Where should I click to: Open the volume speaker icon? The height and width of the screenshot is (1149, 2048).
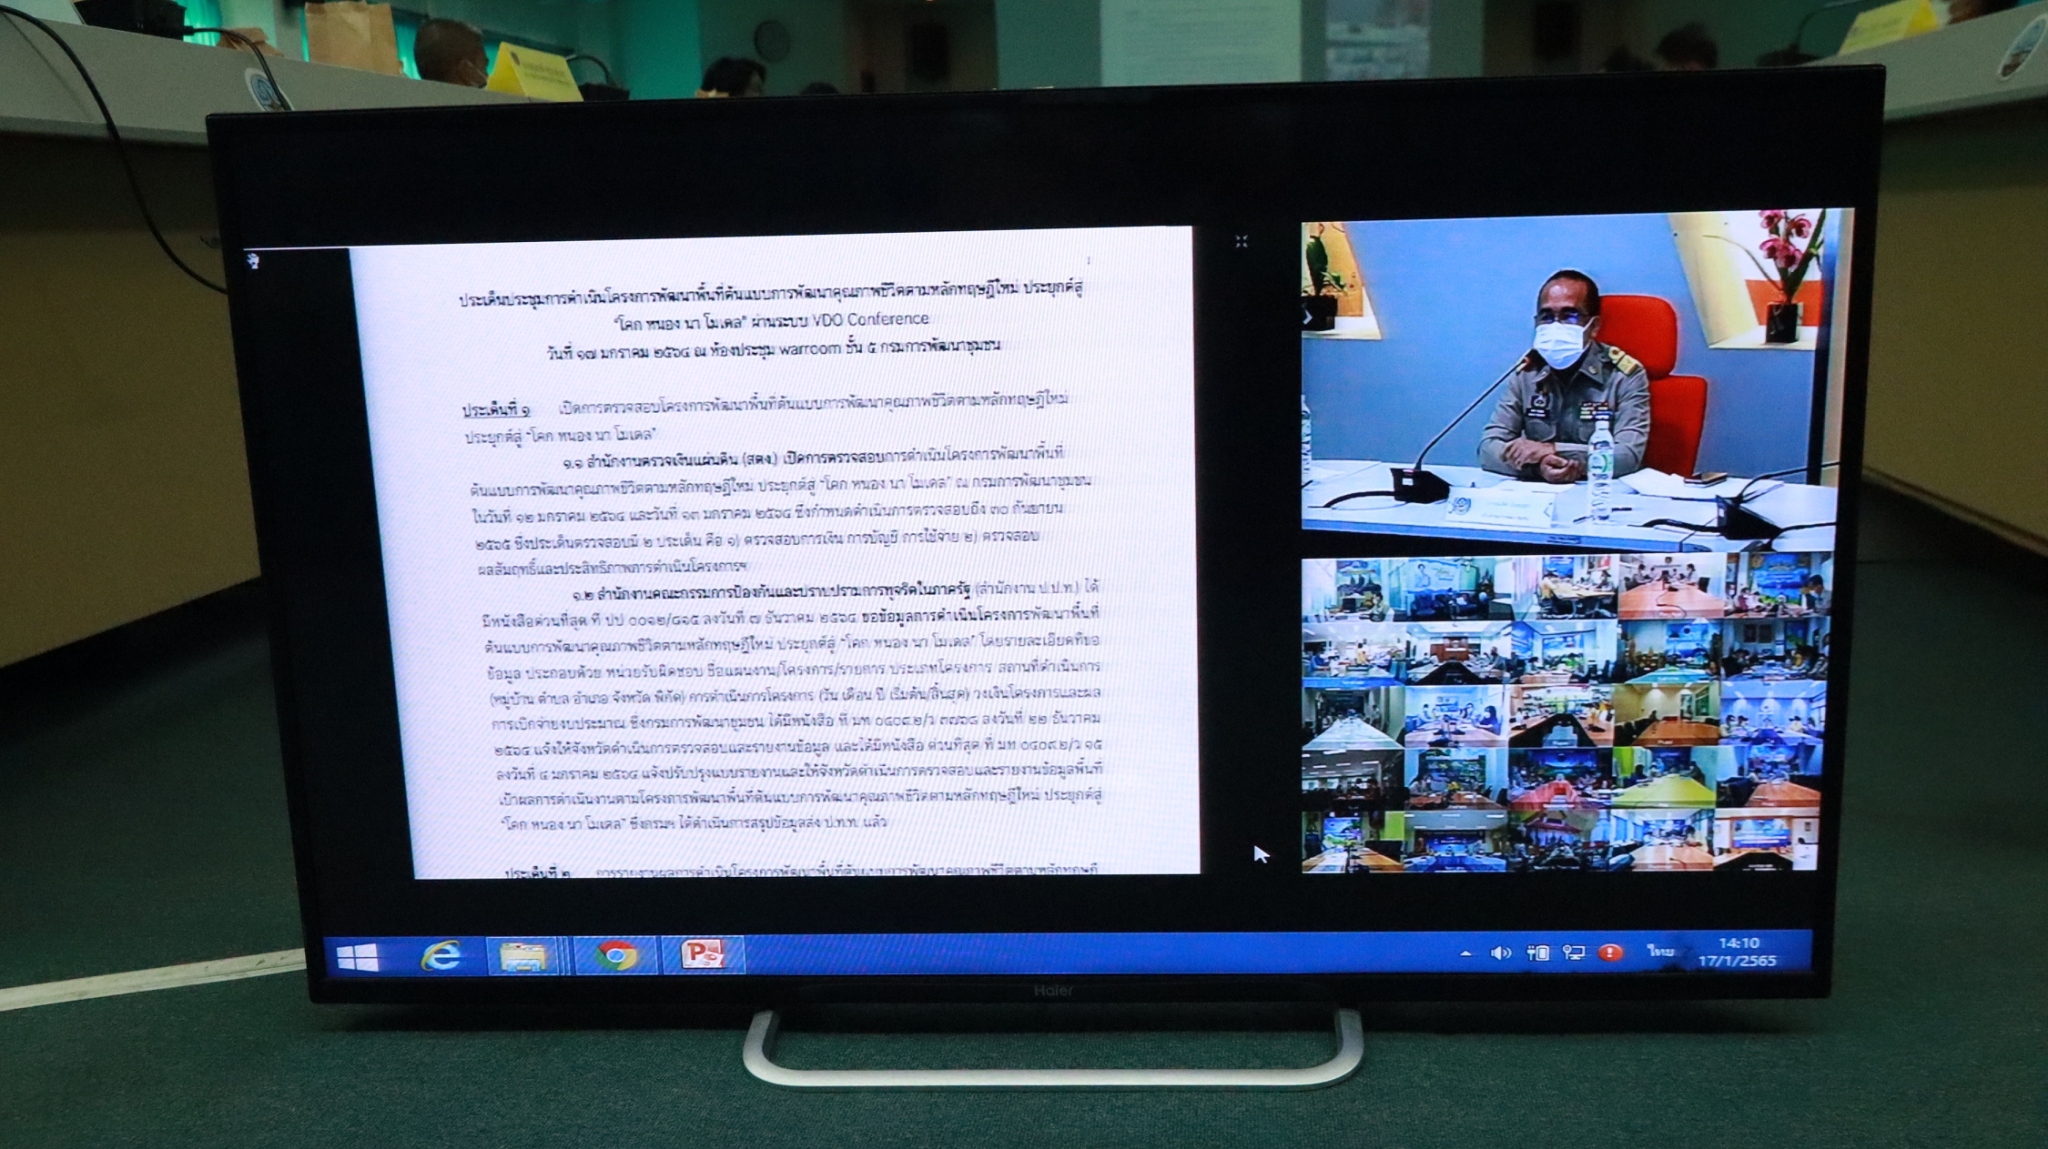click(1500, 952)
